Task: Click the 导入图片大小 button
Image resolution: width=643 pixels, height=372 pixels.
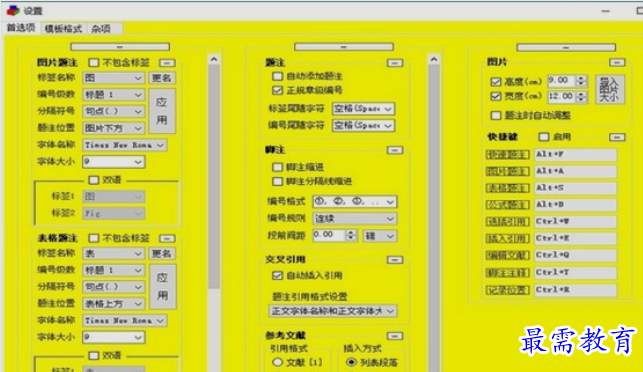Action: [610, 89]
